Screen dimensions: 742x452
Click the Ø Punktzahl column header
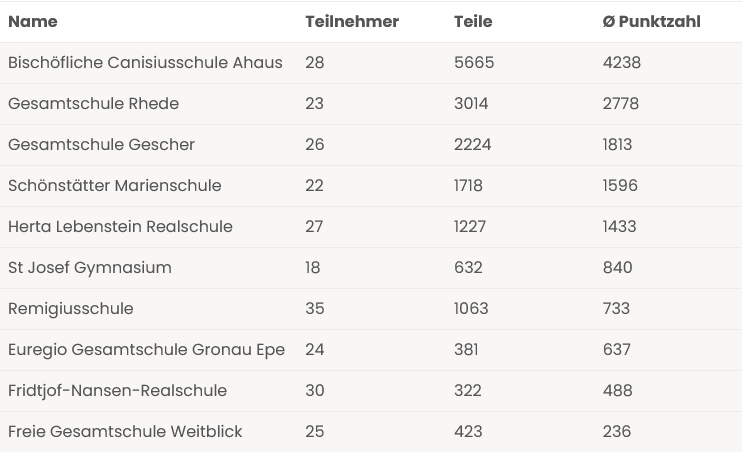pyautogui.click(x=651, y=22)
